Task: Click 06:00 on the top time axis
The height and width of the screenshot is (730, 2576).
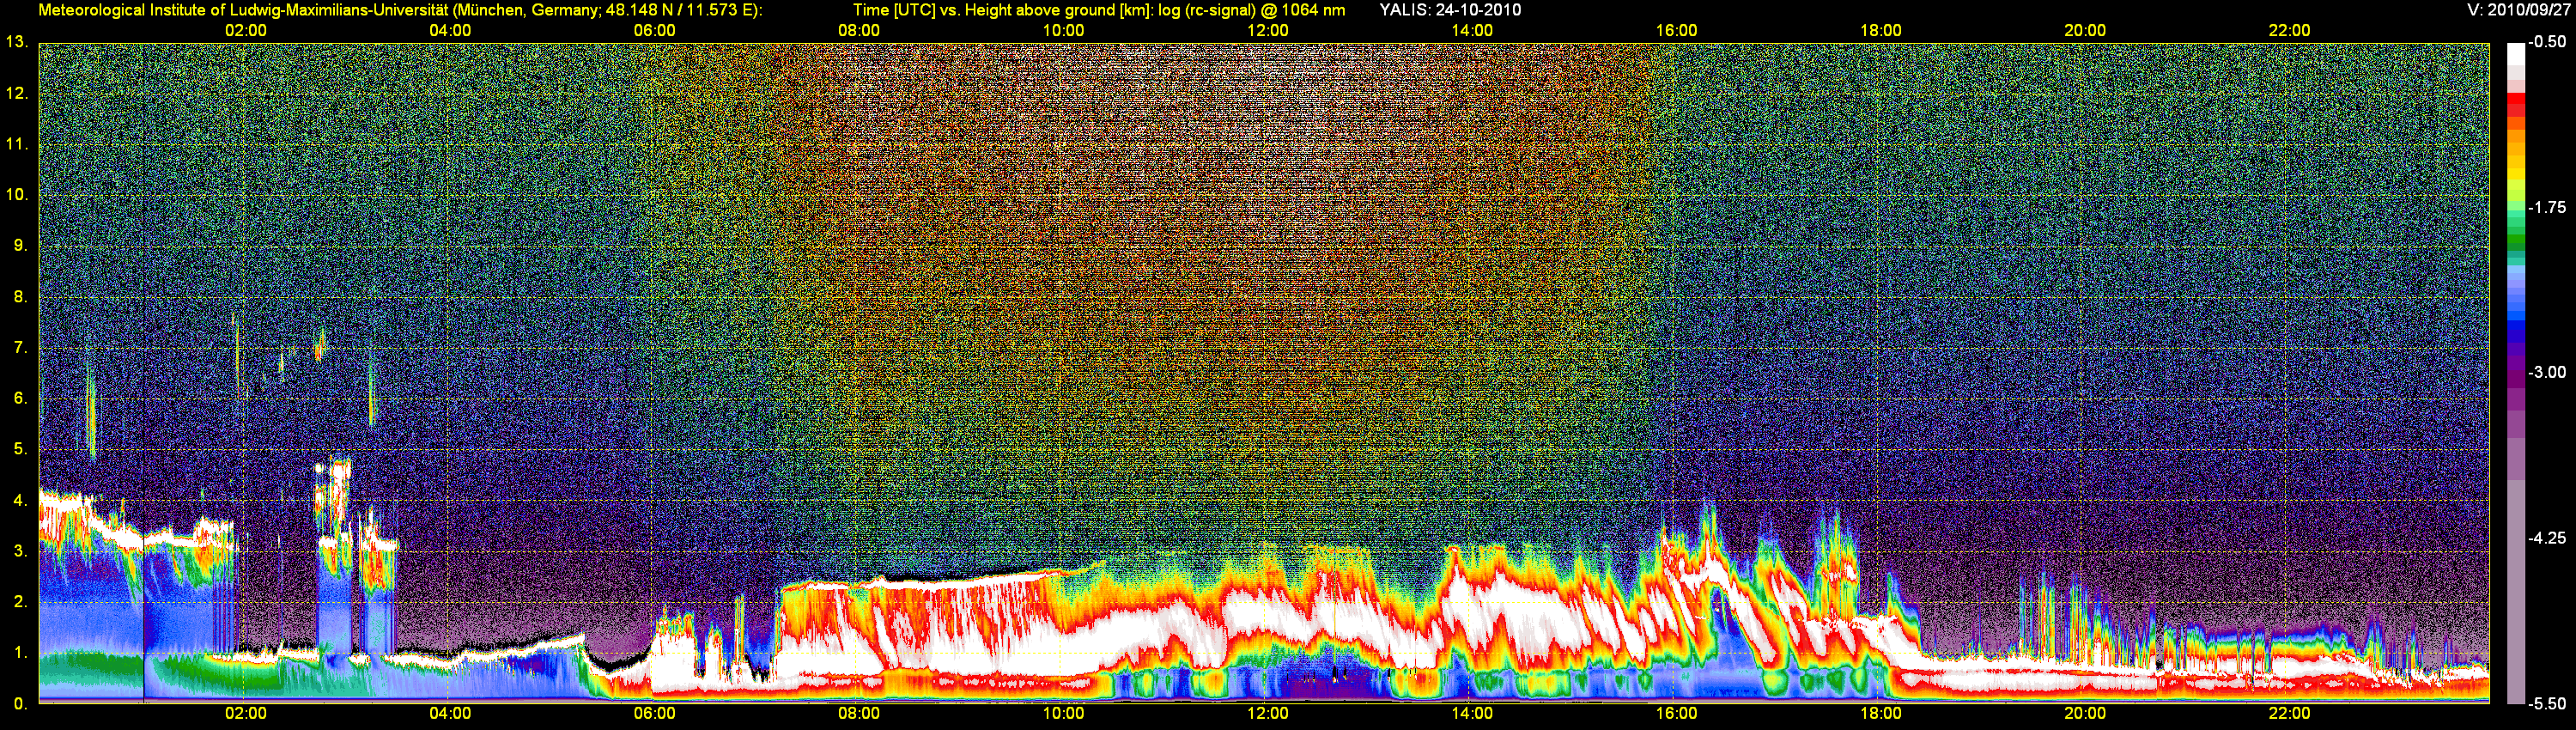Action: (x=654, y=30)
